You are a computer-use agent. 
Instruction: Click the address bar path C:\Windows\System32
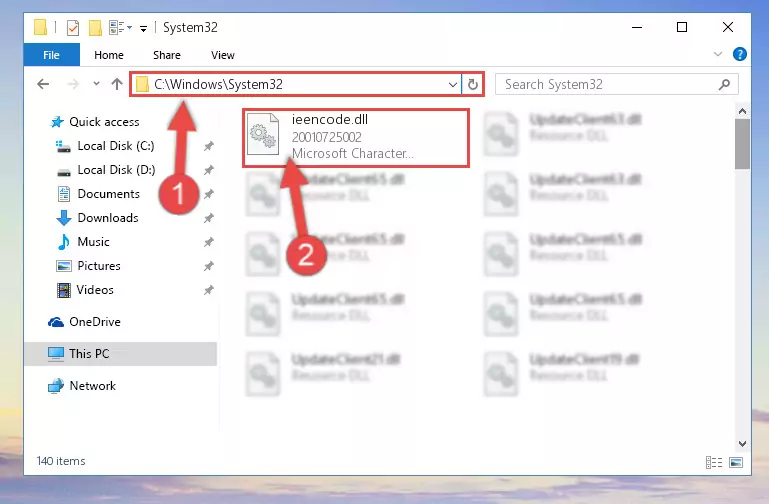pos(218,84)
